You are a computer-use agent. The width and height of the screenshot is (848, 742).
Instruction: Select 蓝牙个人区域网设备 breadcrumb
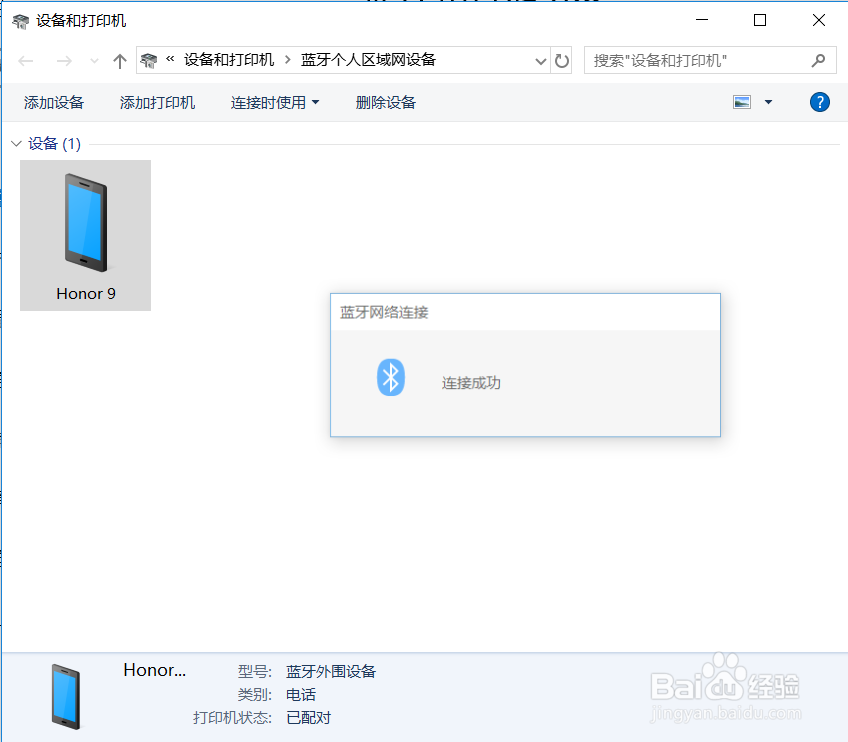pyautogui.click(x=368, y=60)
